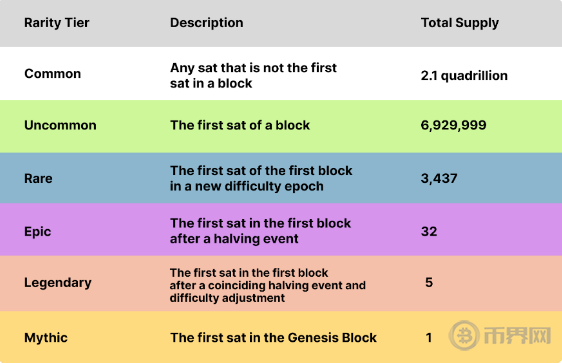Select the Common tier label
Screen dimensions: 562x363
53,74
